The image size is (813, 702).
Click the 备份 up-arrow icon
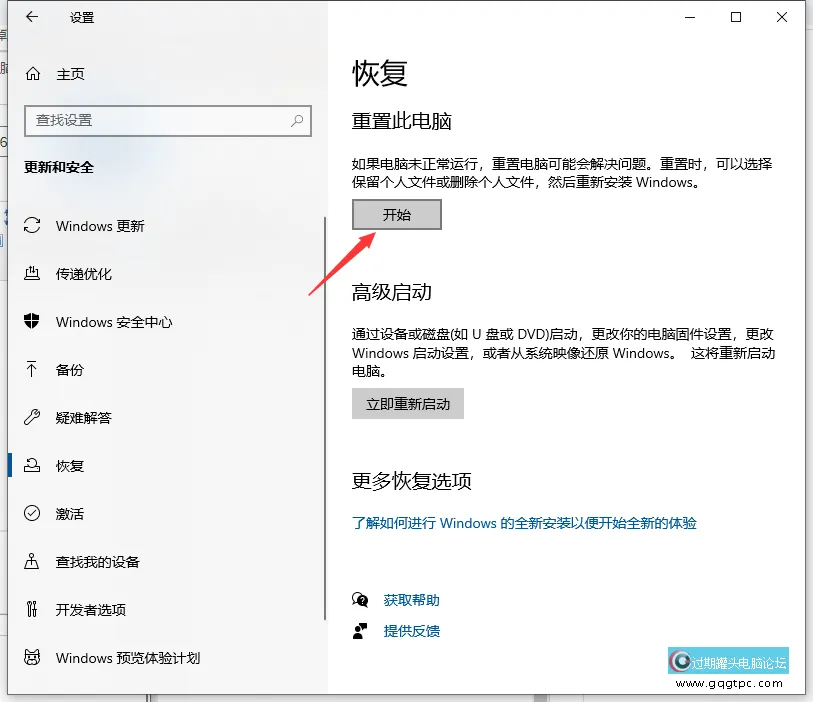32,370
